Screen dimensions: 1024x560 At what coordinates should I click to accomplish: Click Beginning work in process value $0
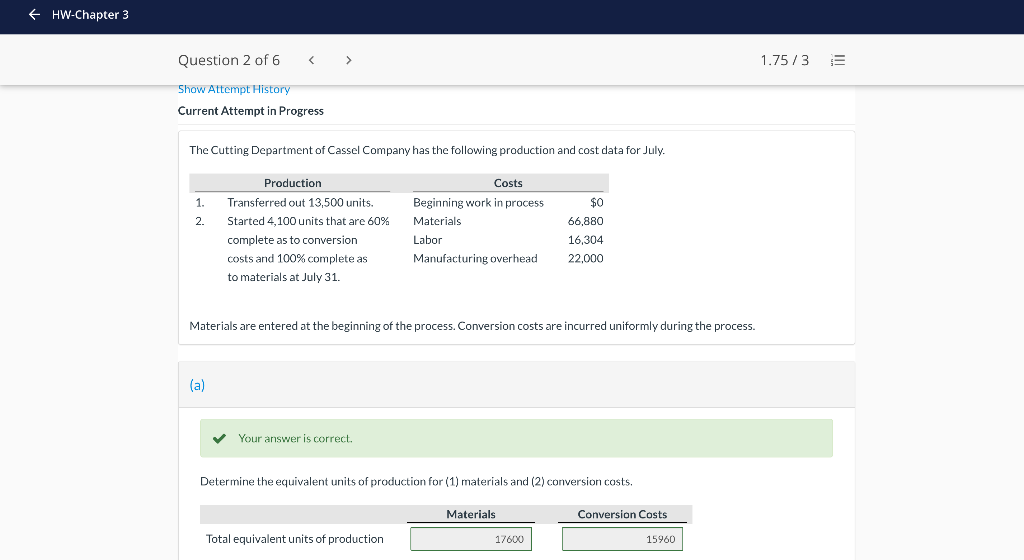(596, 202)
